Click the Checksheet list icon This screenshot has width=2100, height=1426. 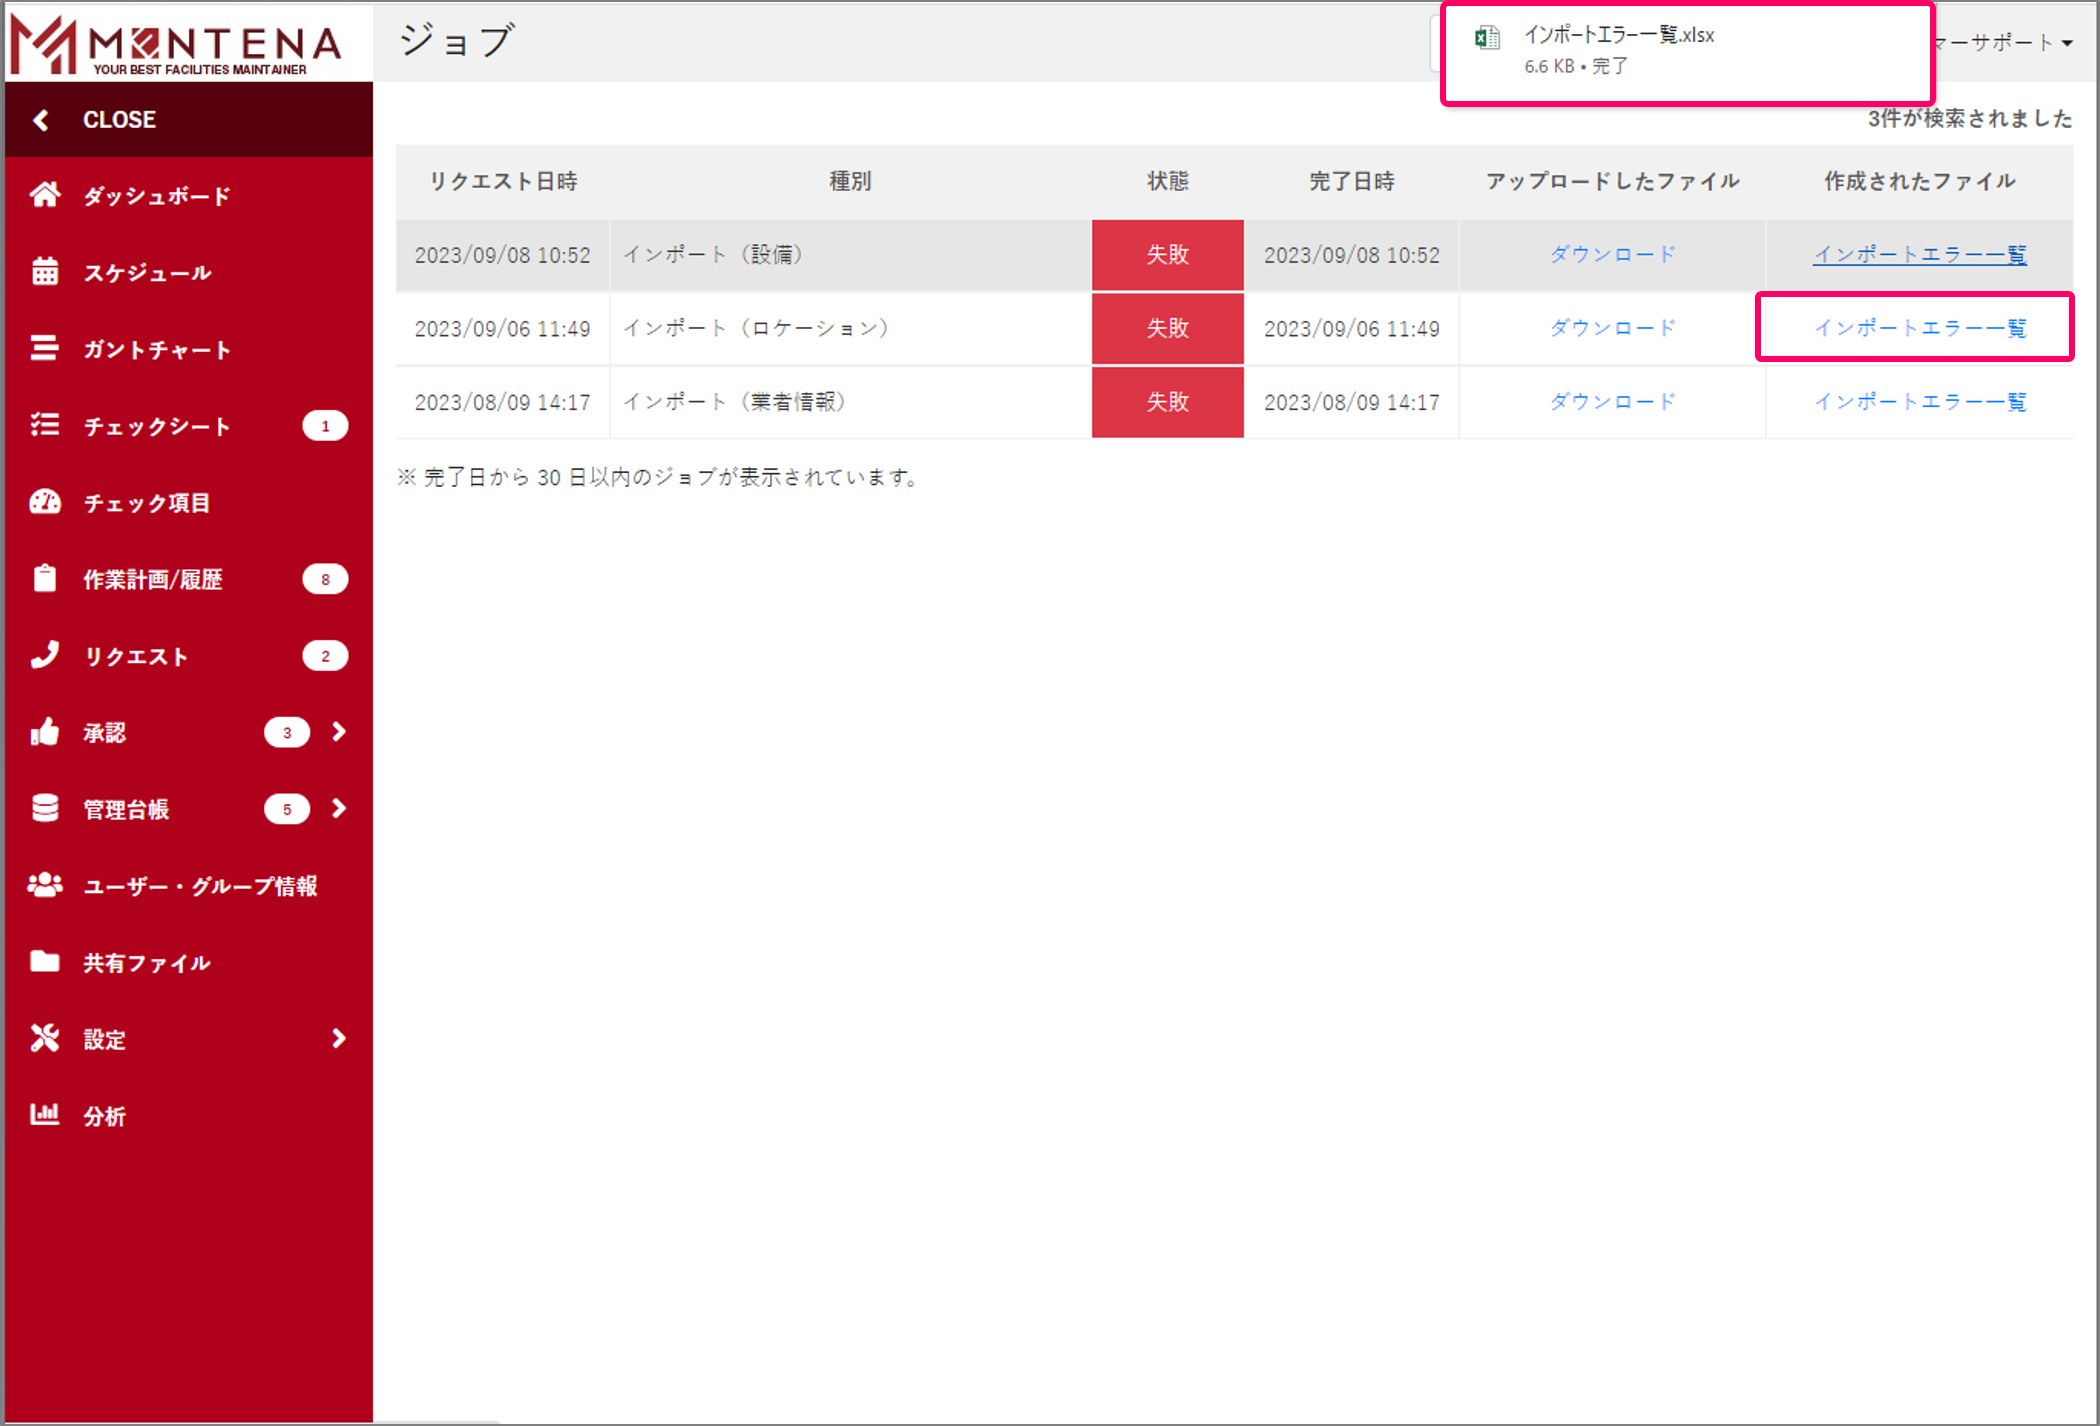coord(44,426)
